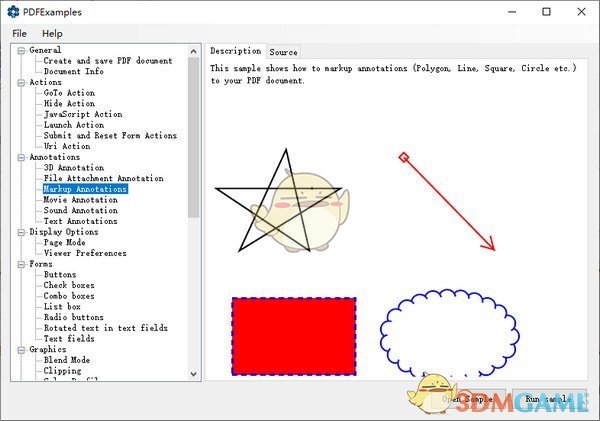Screen dimensions: 600x421
Task: Select Text Annotations sample
Action: [x=80, y=221]
